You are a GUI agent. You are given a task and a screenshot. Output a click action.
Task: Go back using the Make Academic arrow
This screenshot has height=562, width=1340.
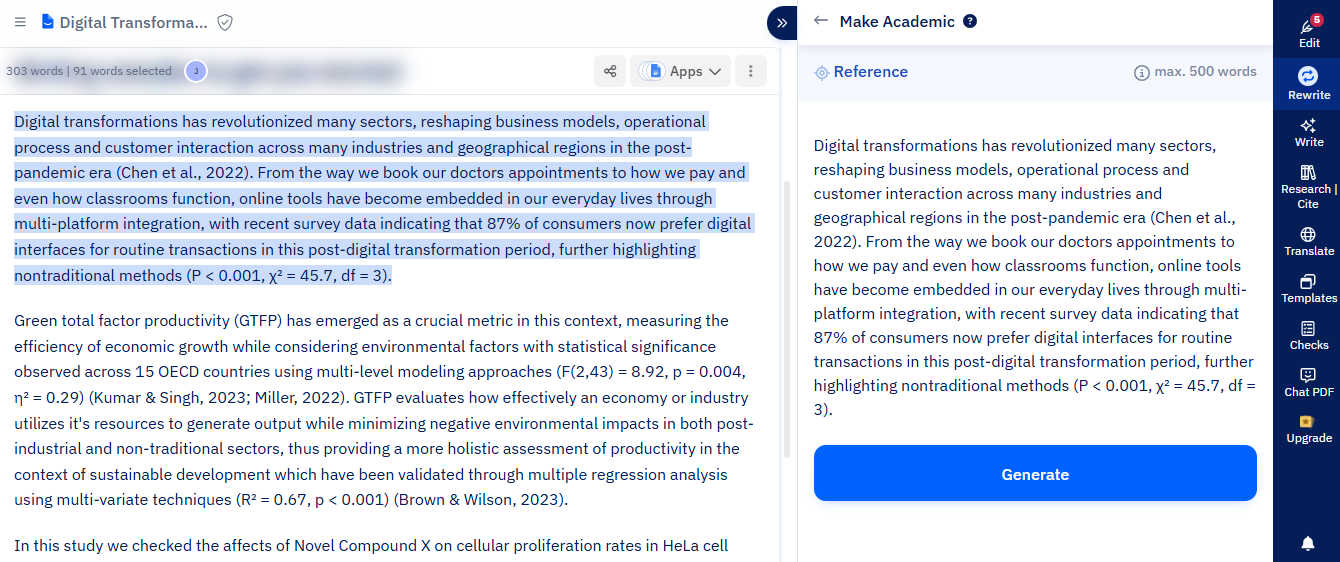tap(821, 21)
